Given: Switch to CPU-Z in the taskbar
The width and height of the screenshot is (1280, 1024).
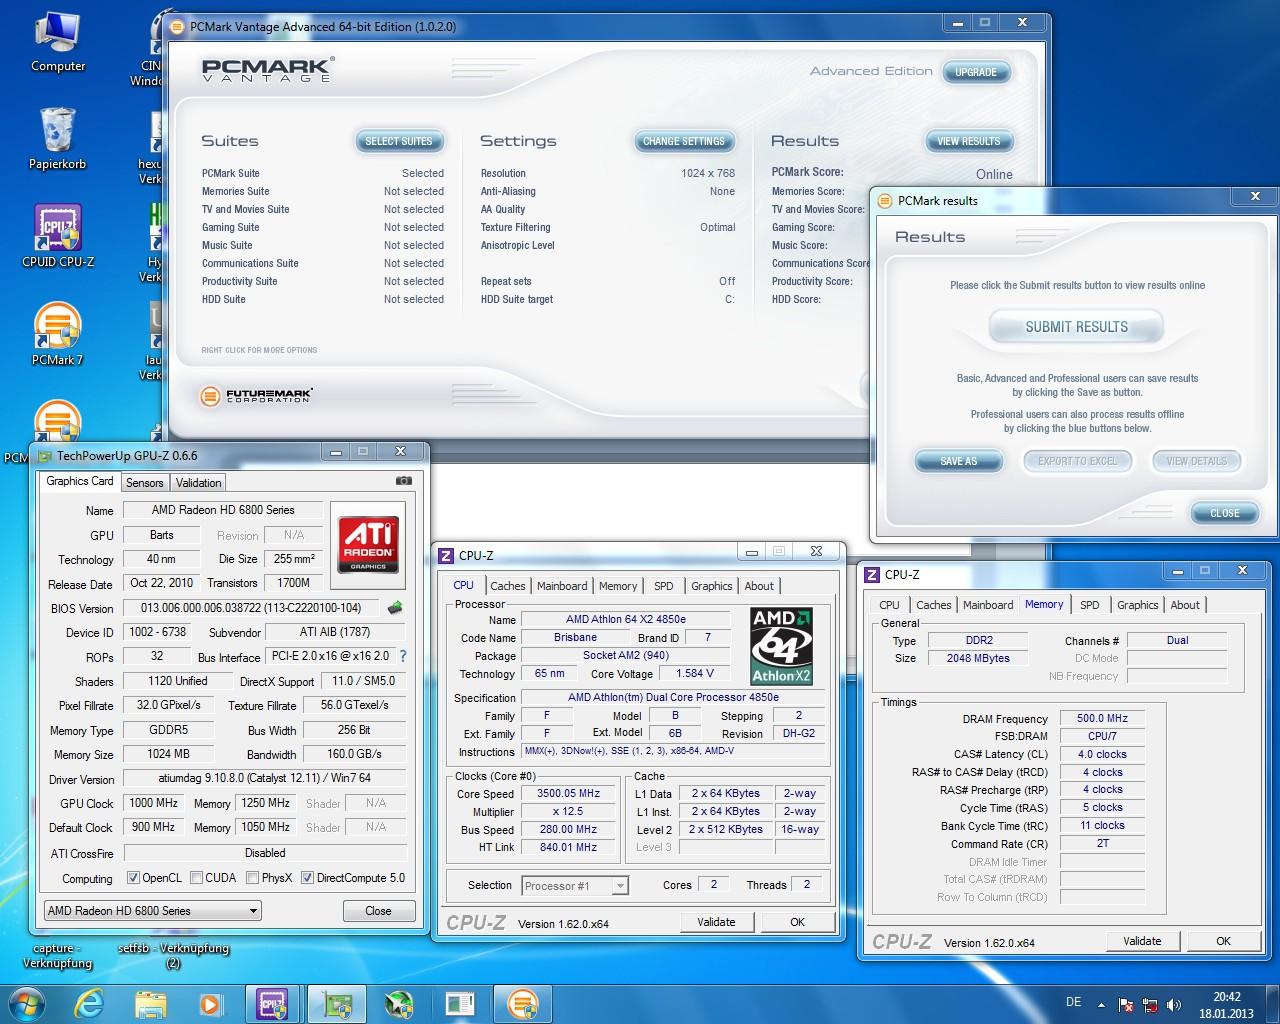Looking at the screenshot, I should (272, 1003).
